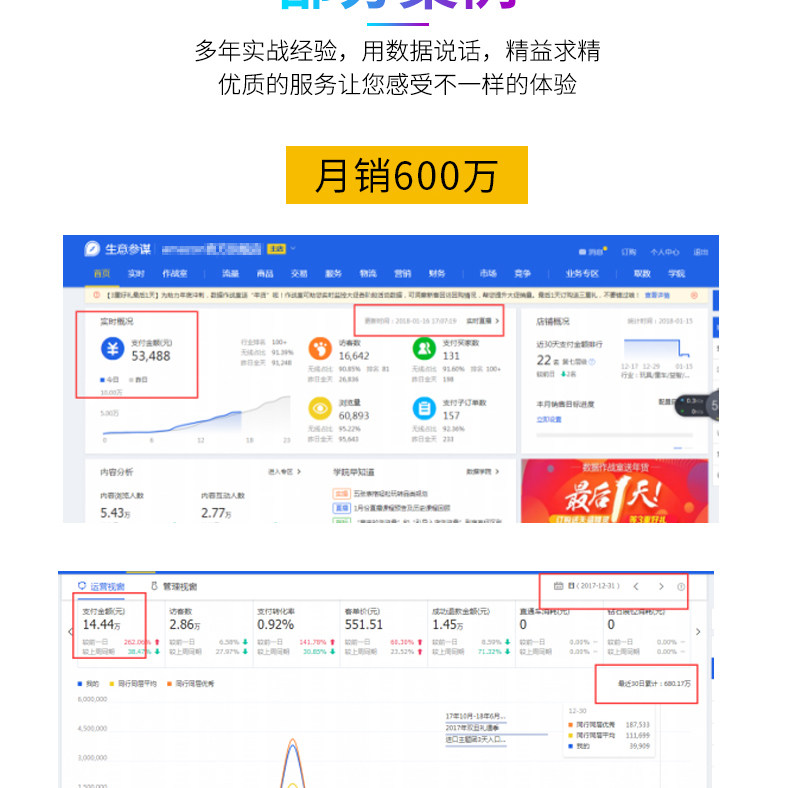Click the 生意参谋 logo icon
Image resolution: width=790 pixels, height=788 pixels.
coord(92,248)
